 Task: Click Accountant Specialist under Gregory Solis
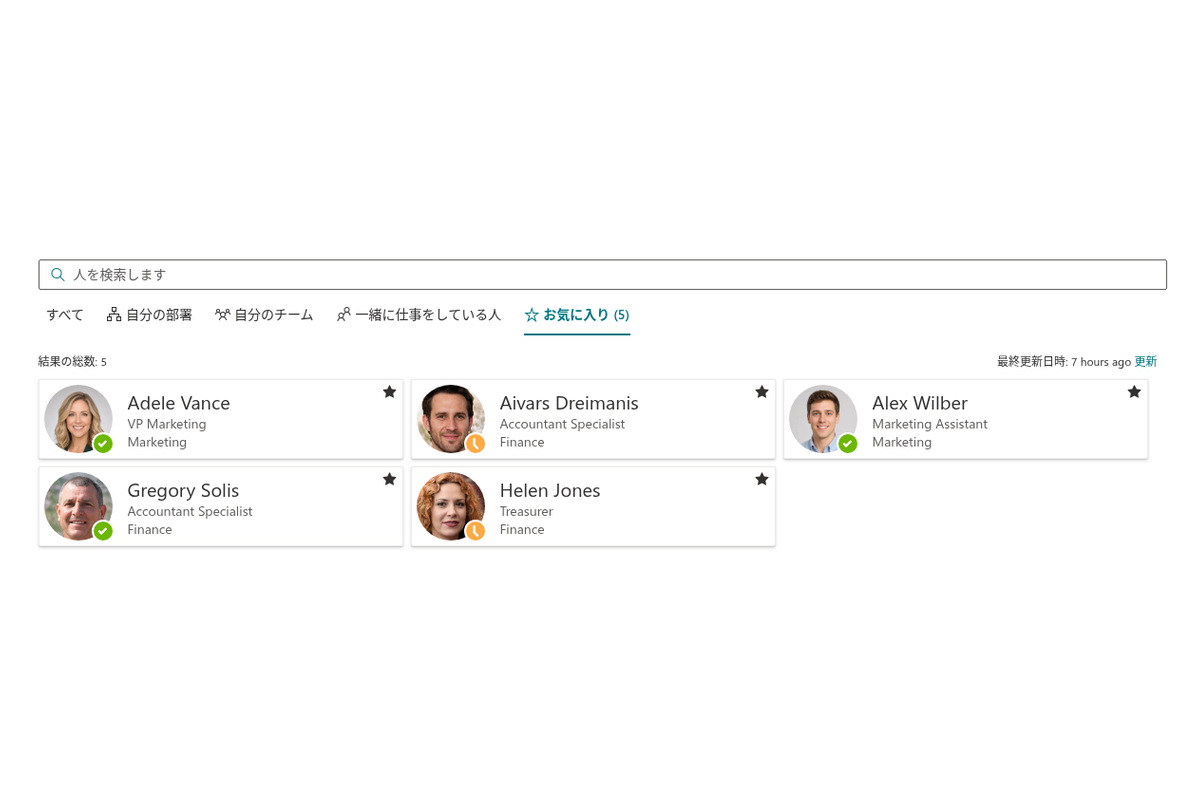coord(190,511)
